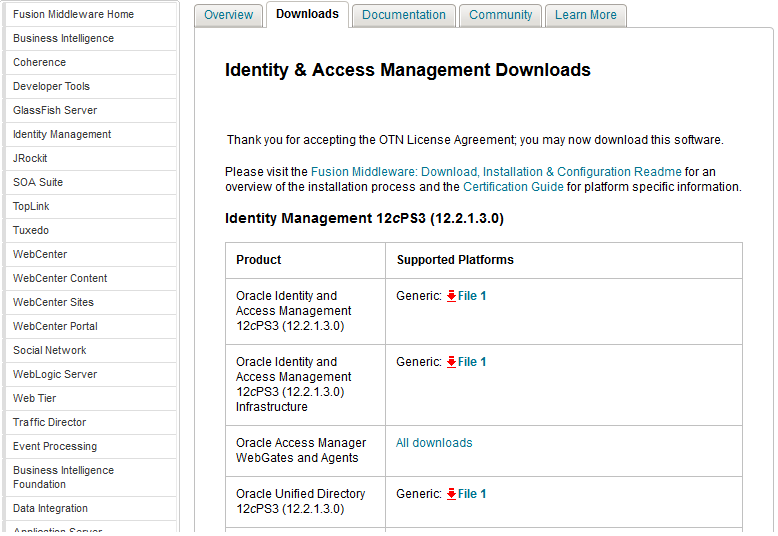Go to Fusion Middleware Home in sidebar
Image resolution: width=778 pixels, height=536 pixels.
73,14
